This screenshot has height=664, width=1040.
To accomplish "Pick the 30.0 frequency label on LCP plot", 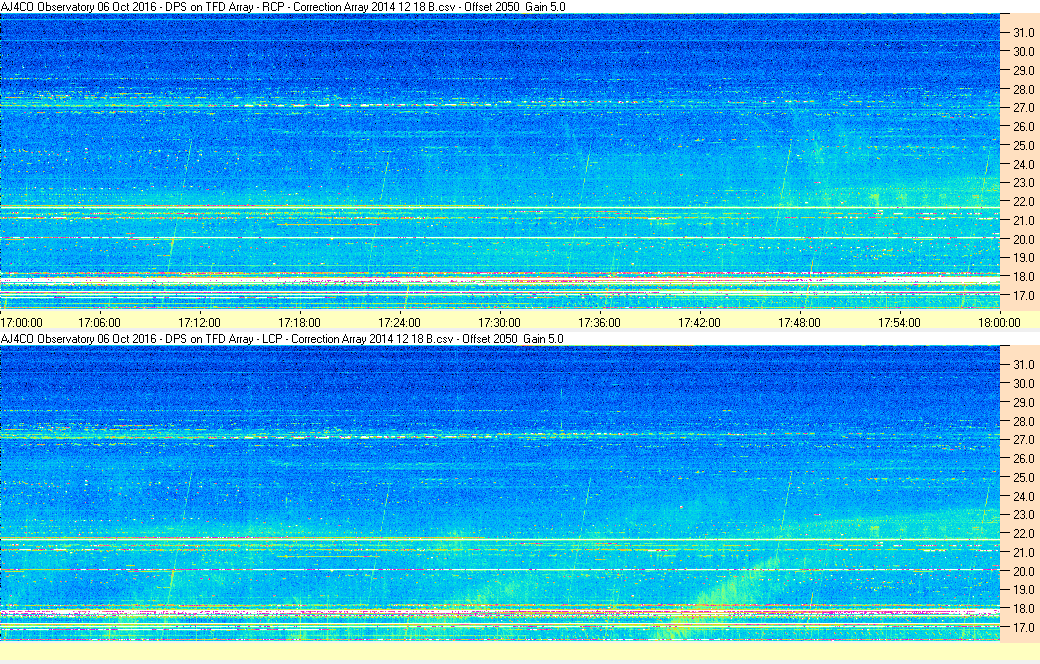I will point(1023,383).
